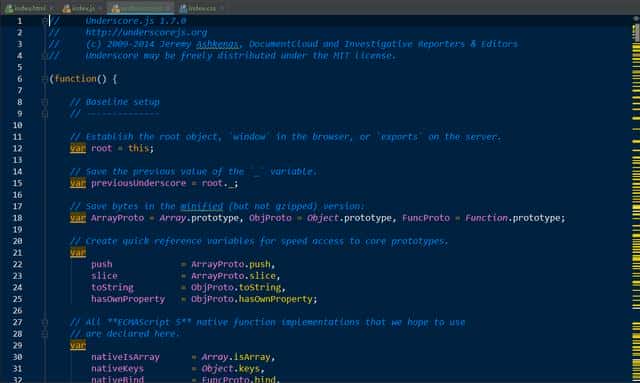Place cursor on the previousUnderscore variable name

[138, 183]
